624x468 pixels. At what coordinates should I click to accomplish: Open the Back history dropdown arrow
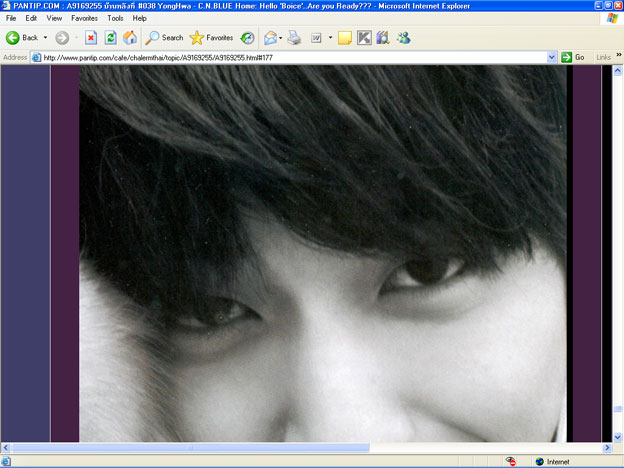point(45,38)
